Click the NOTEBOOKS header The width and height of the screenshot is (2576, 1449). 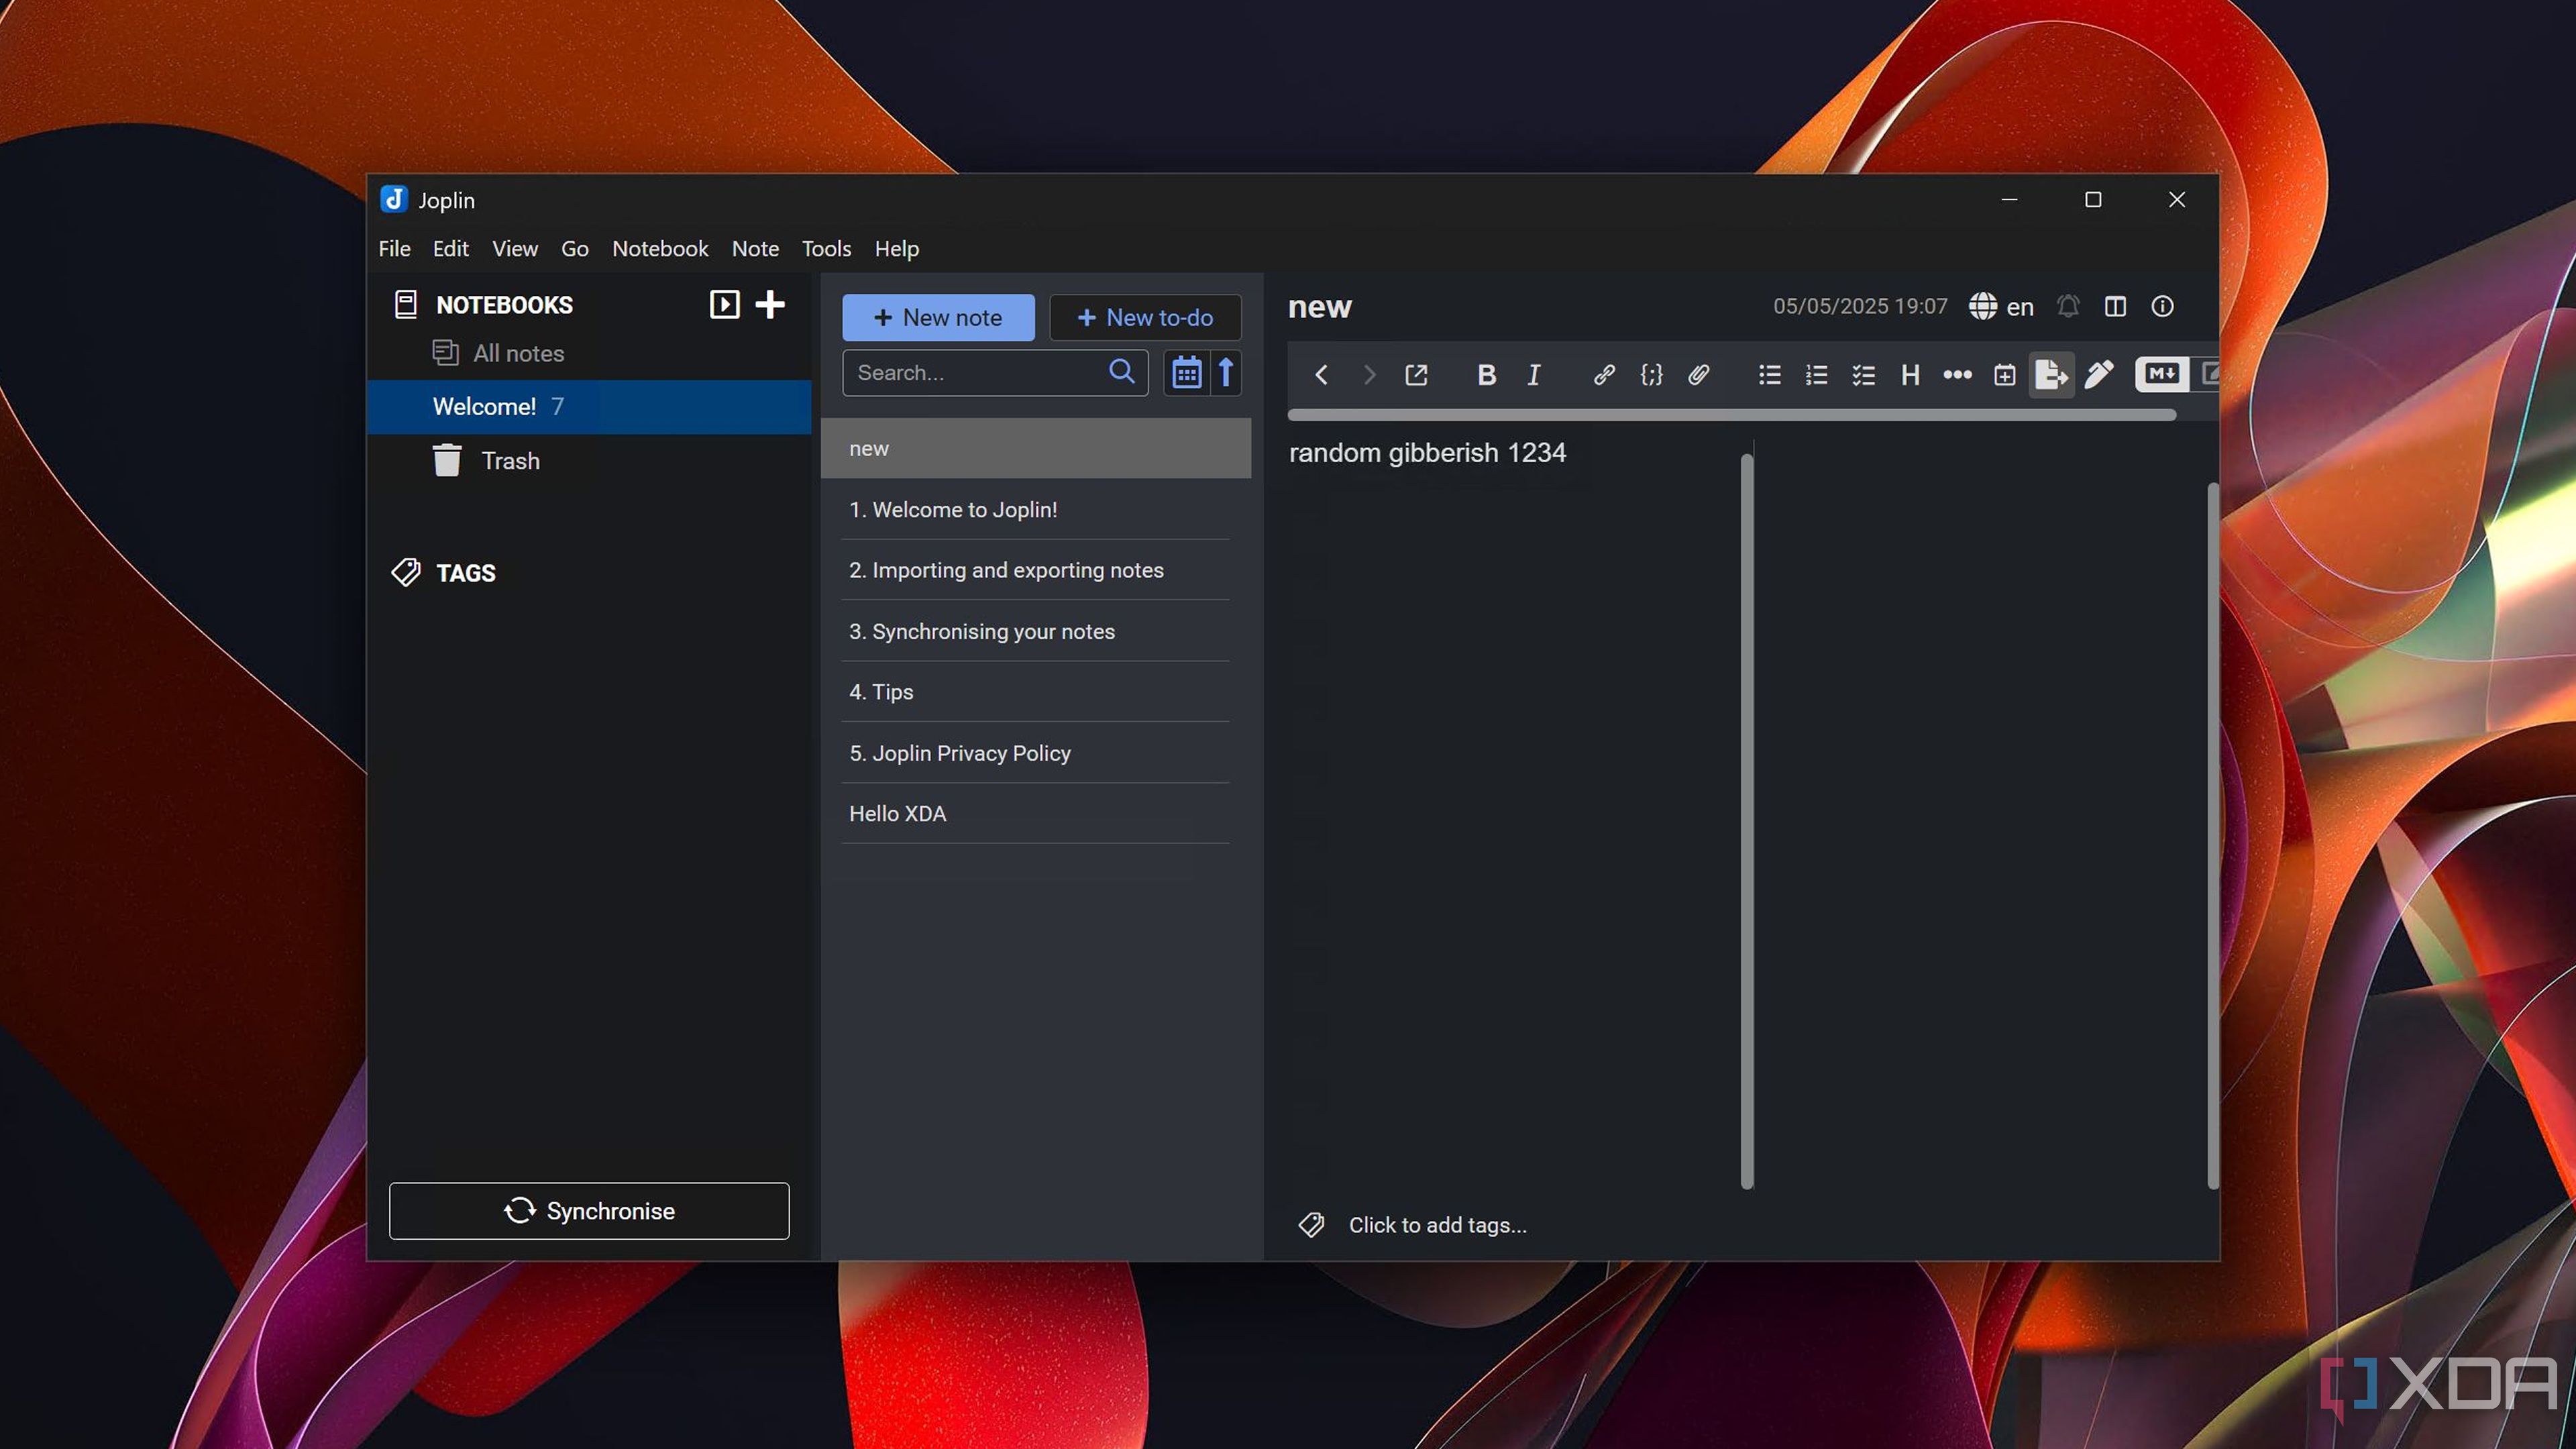(x=504, y=304)
